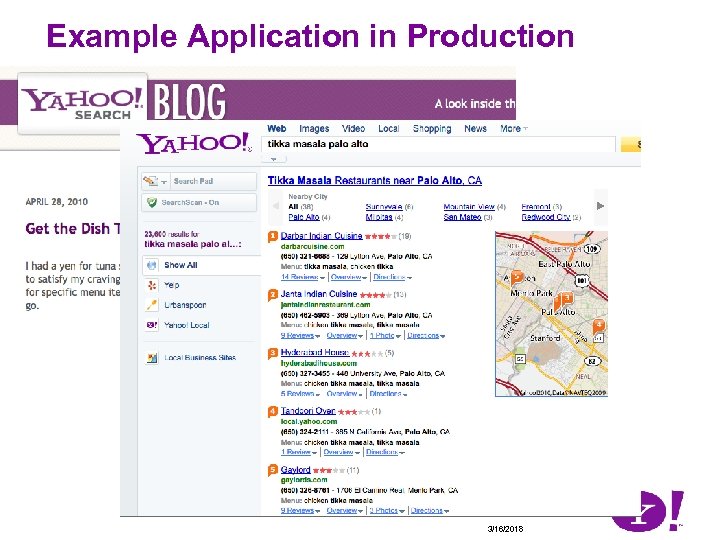
Task: Open the News search tab
Action: (x=475, y=129)
